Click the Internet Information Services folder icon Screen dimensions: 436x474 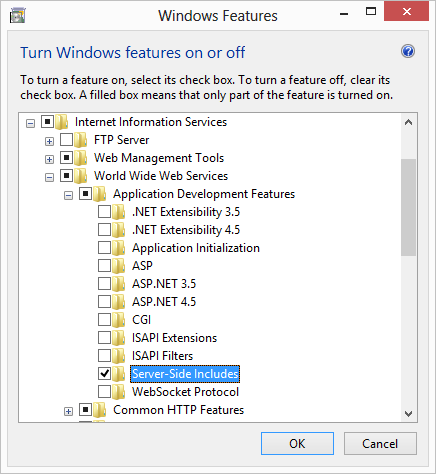coord(61,122)
